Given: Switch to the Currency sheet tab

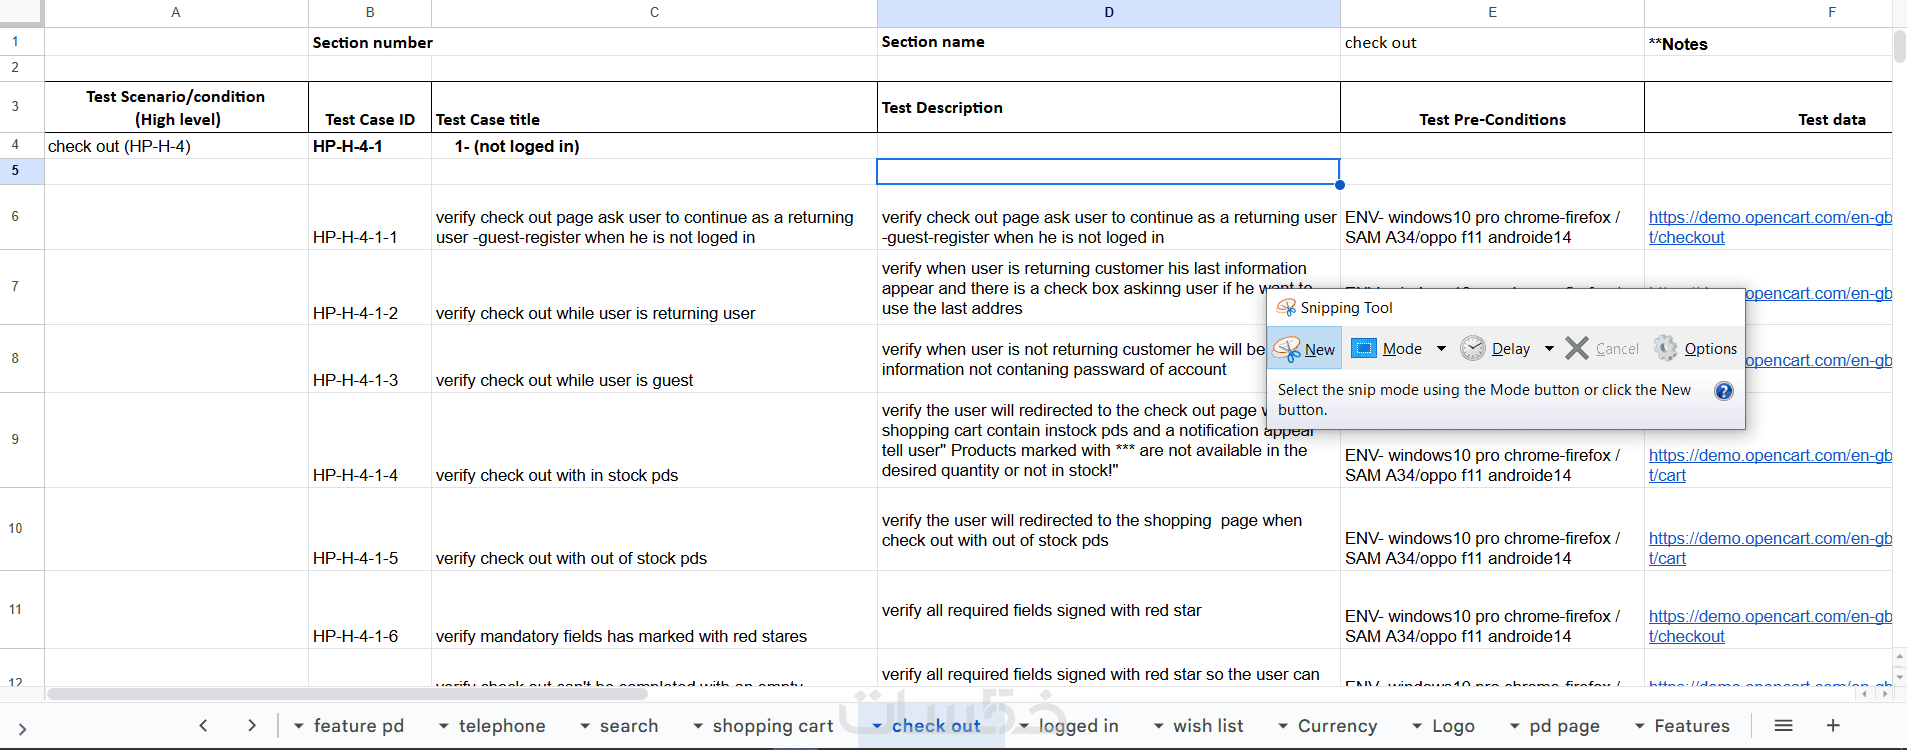Looking at the screenshot, I should (1337, 726).
